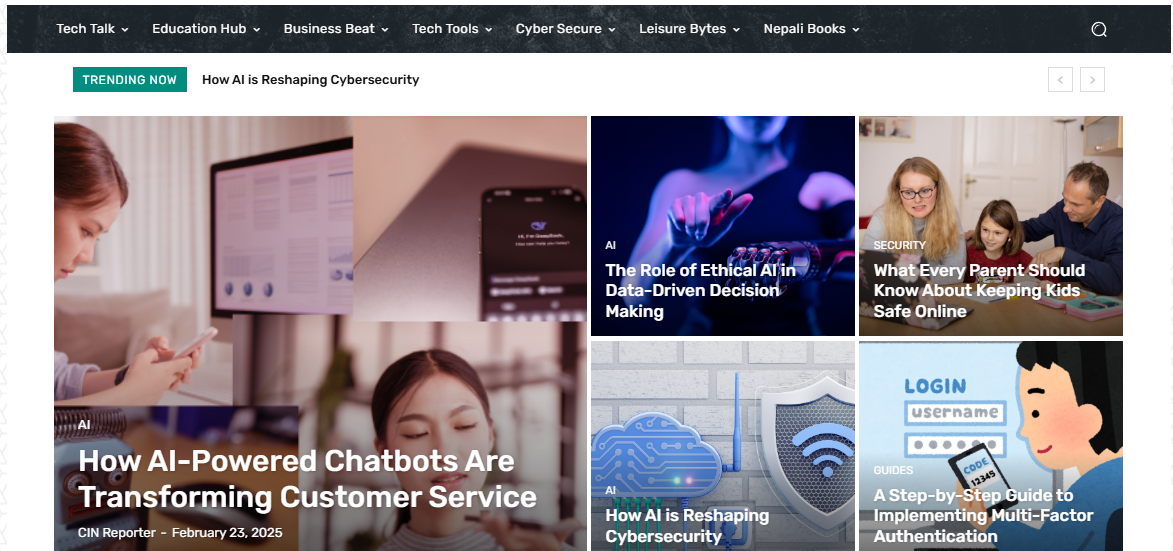The width and height of the screenshot is (1173, 551).
Task: Show next trending headline arrow
Action: (1092, 79)
